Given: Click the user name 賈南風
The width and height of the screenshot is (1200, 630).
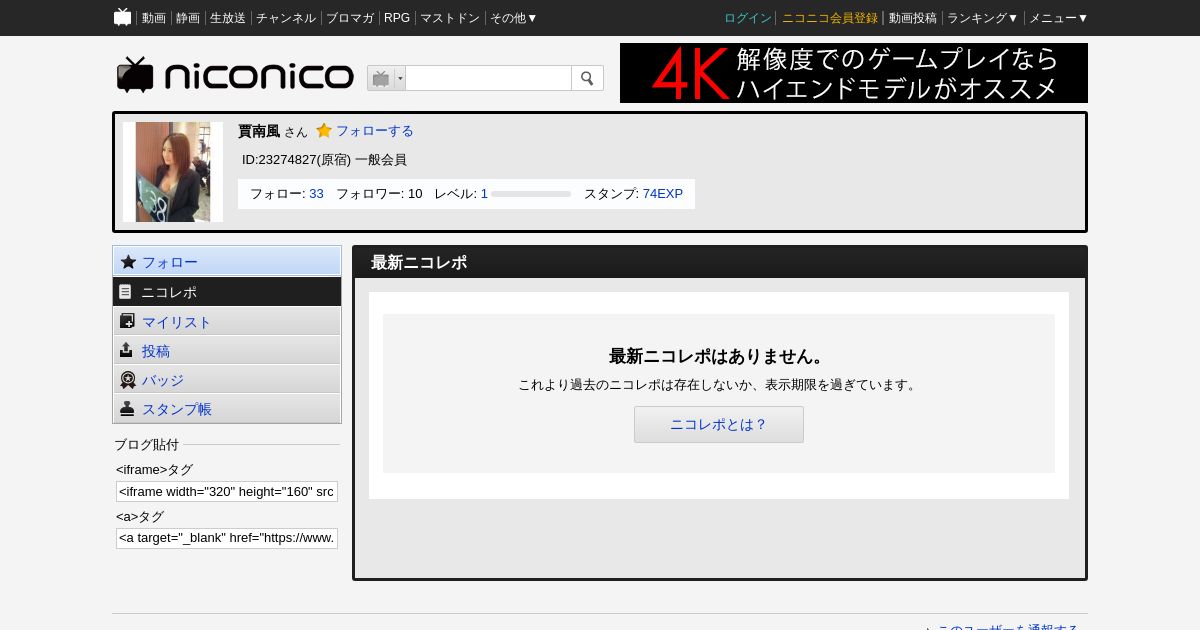Looking at the screenshot, I should pyautogui.click(x=259, y=131).
